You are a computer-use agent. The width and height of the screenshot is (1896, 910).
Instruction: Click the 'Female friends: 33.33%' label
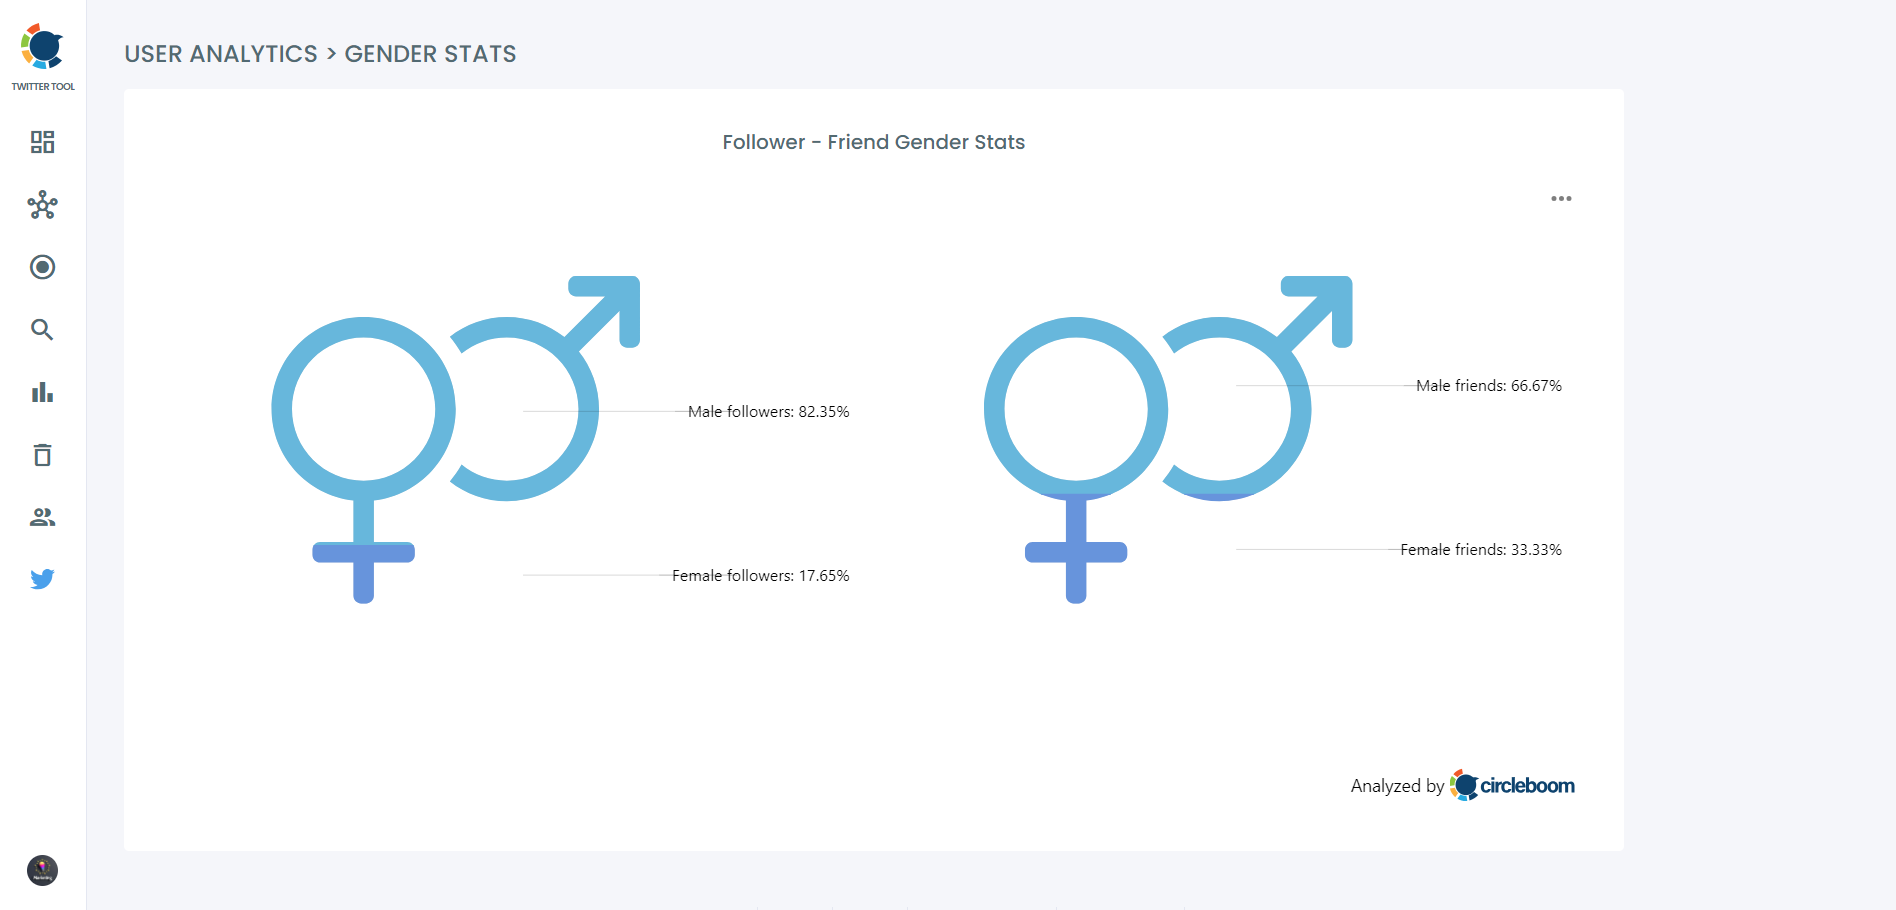[1481, 548]
